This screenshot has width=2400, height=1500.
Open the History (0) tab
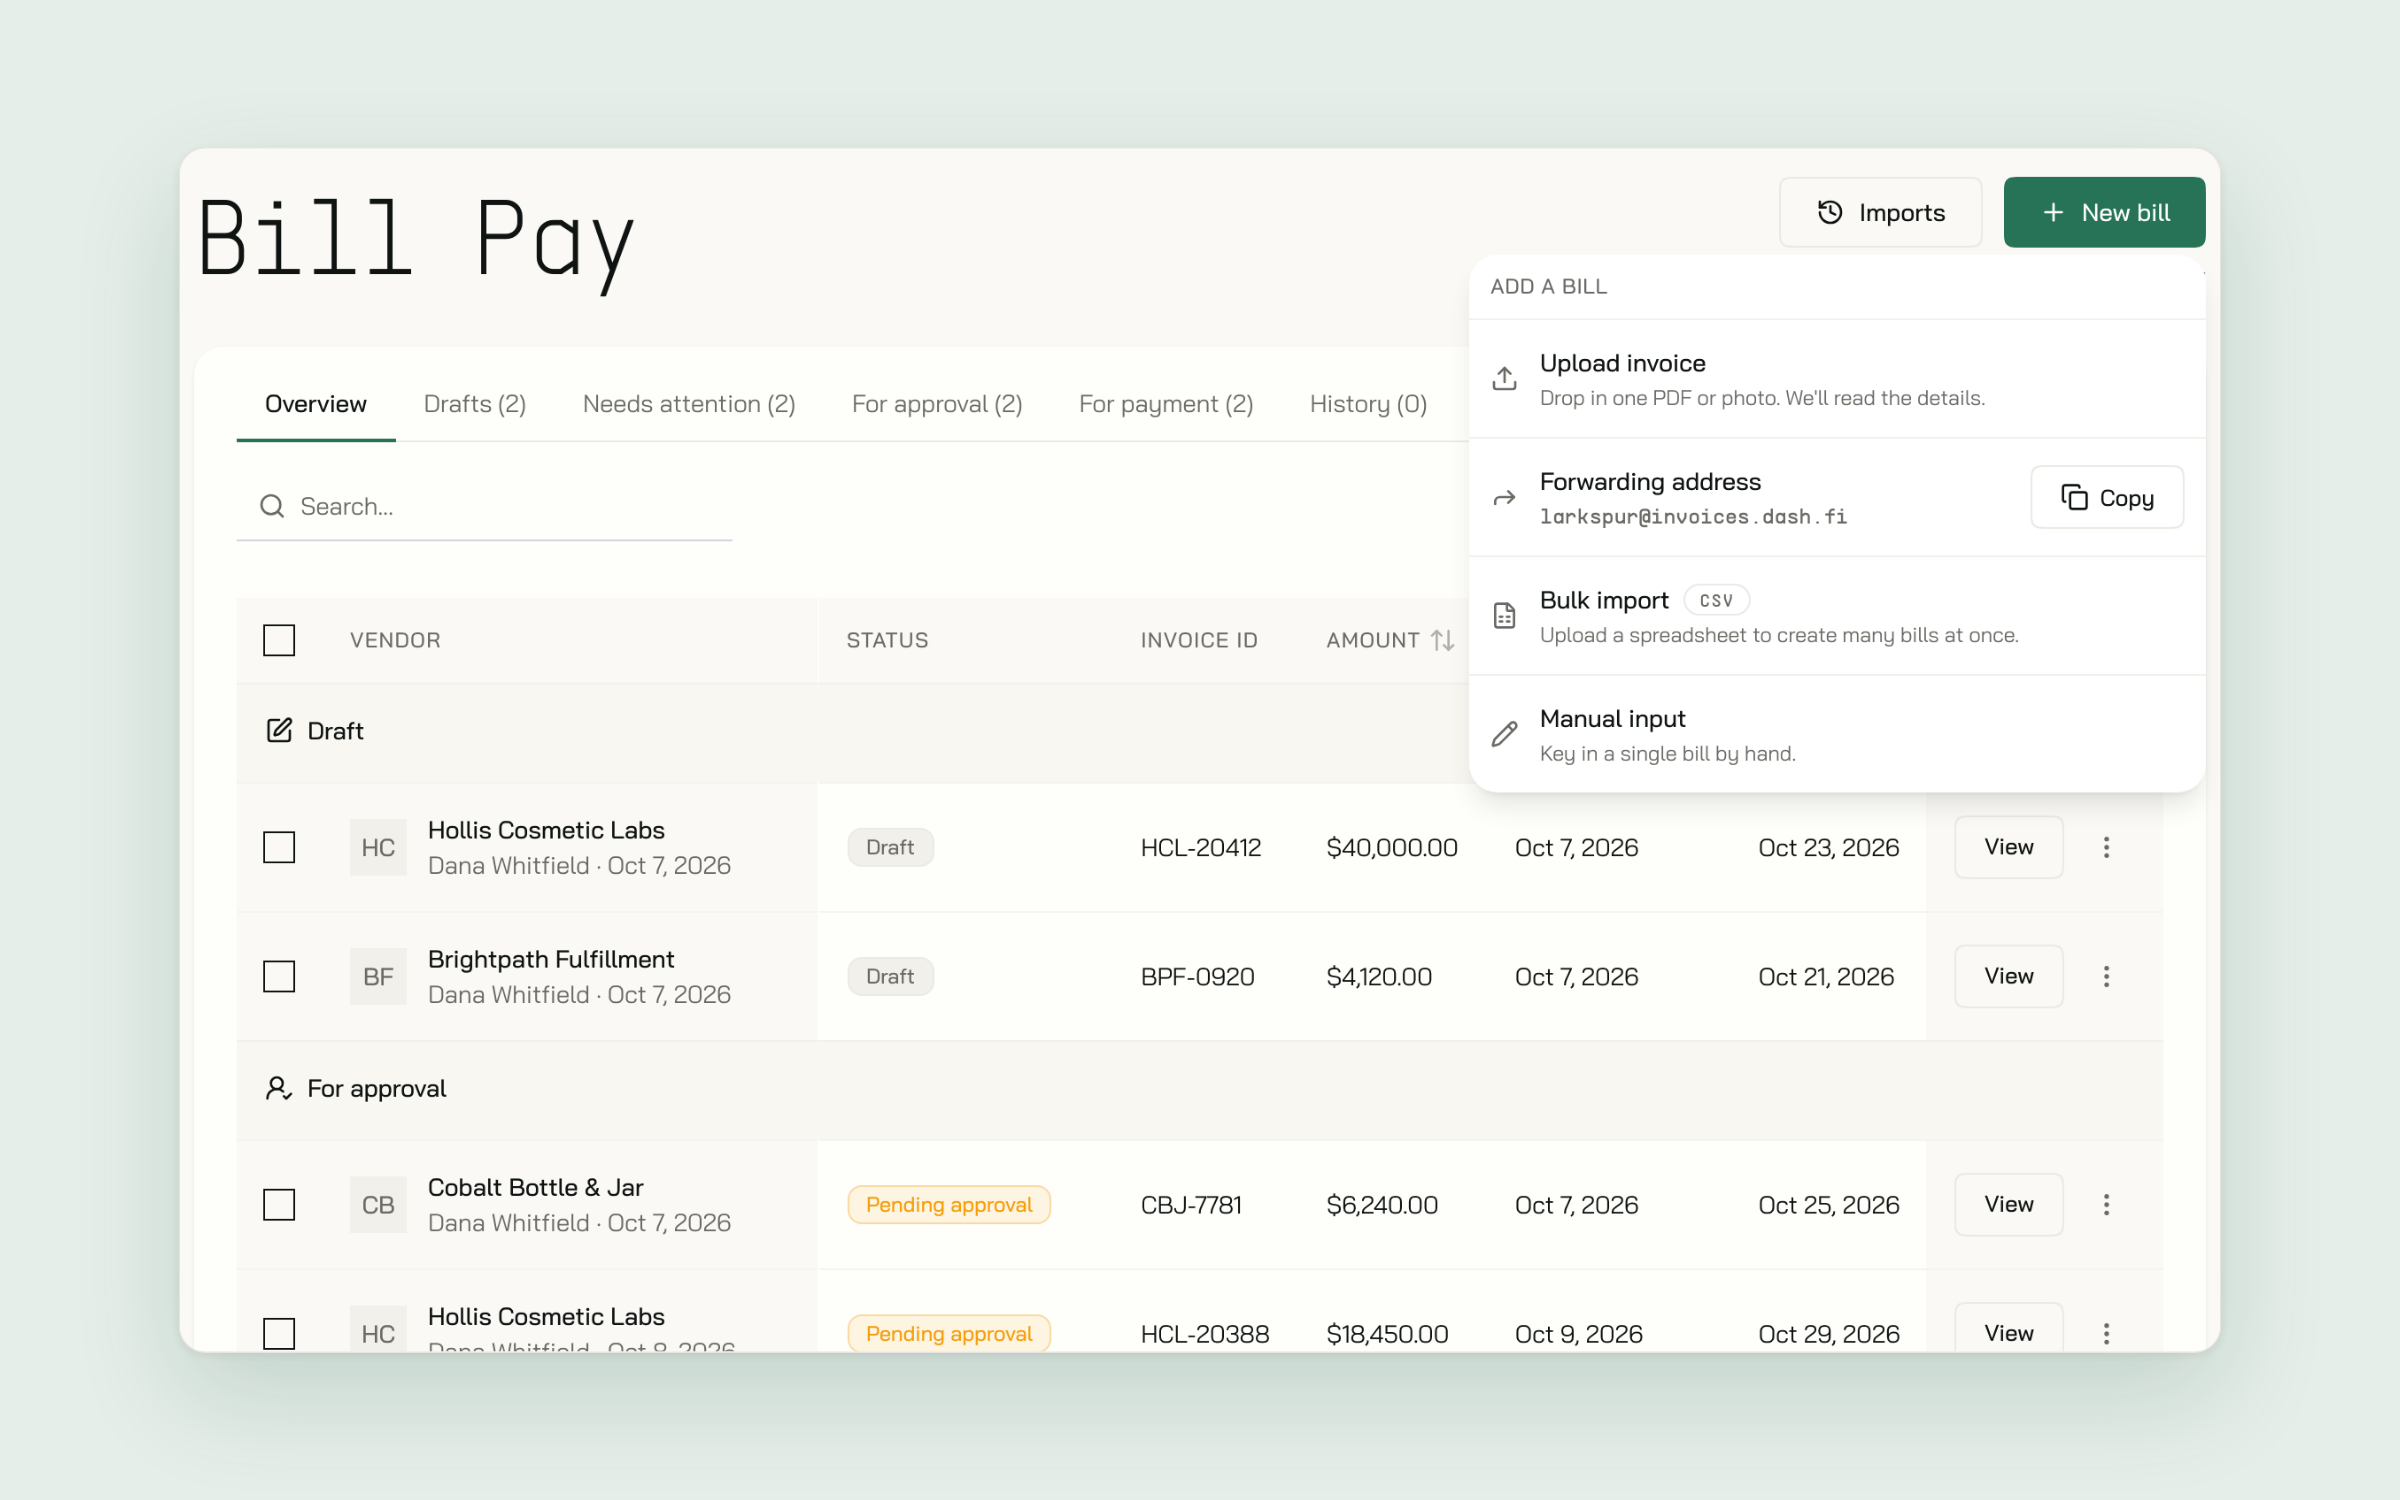pyautogui.click(x=1368, y=404)
